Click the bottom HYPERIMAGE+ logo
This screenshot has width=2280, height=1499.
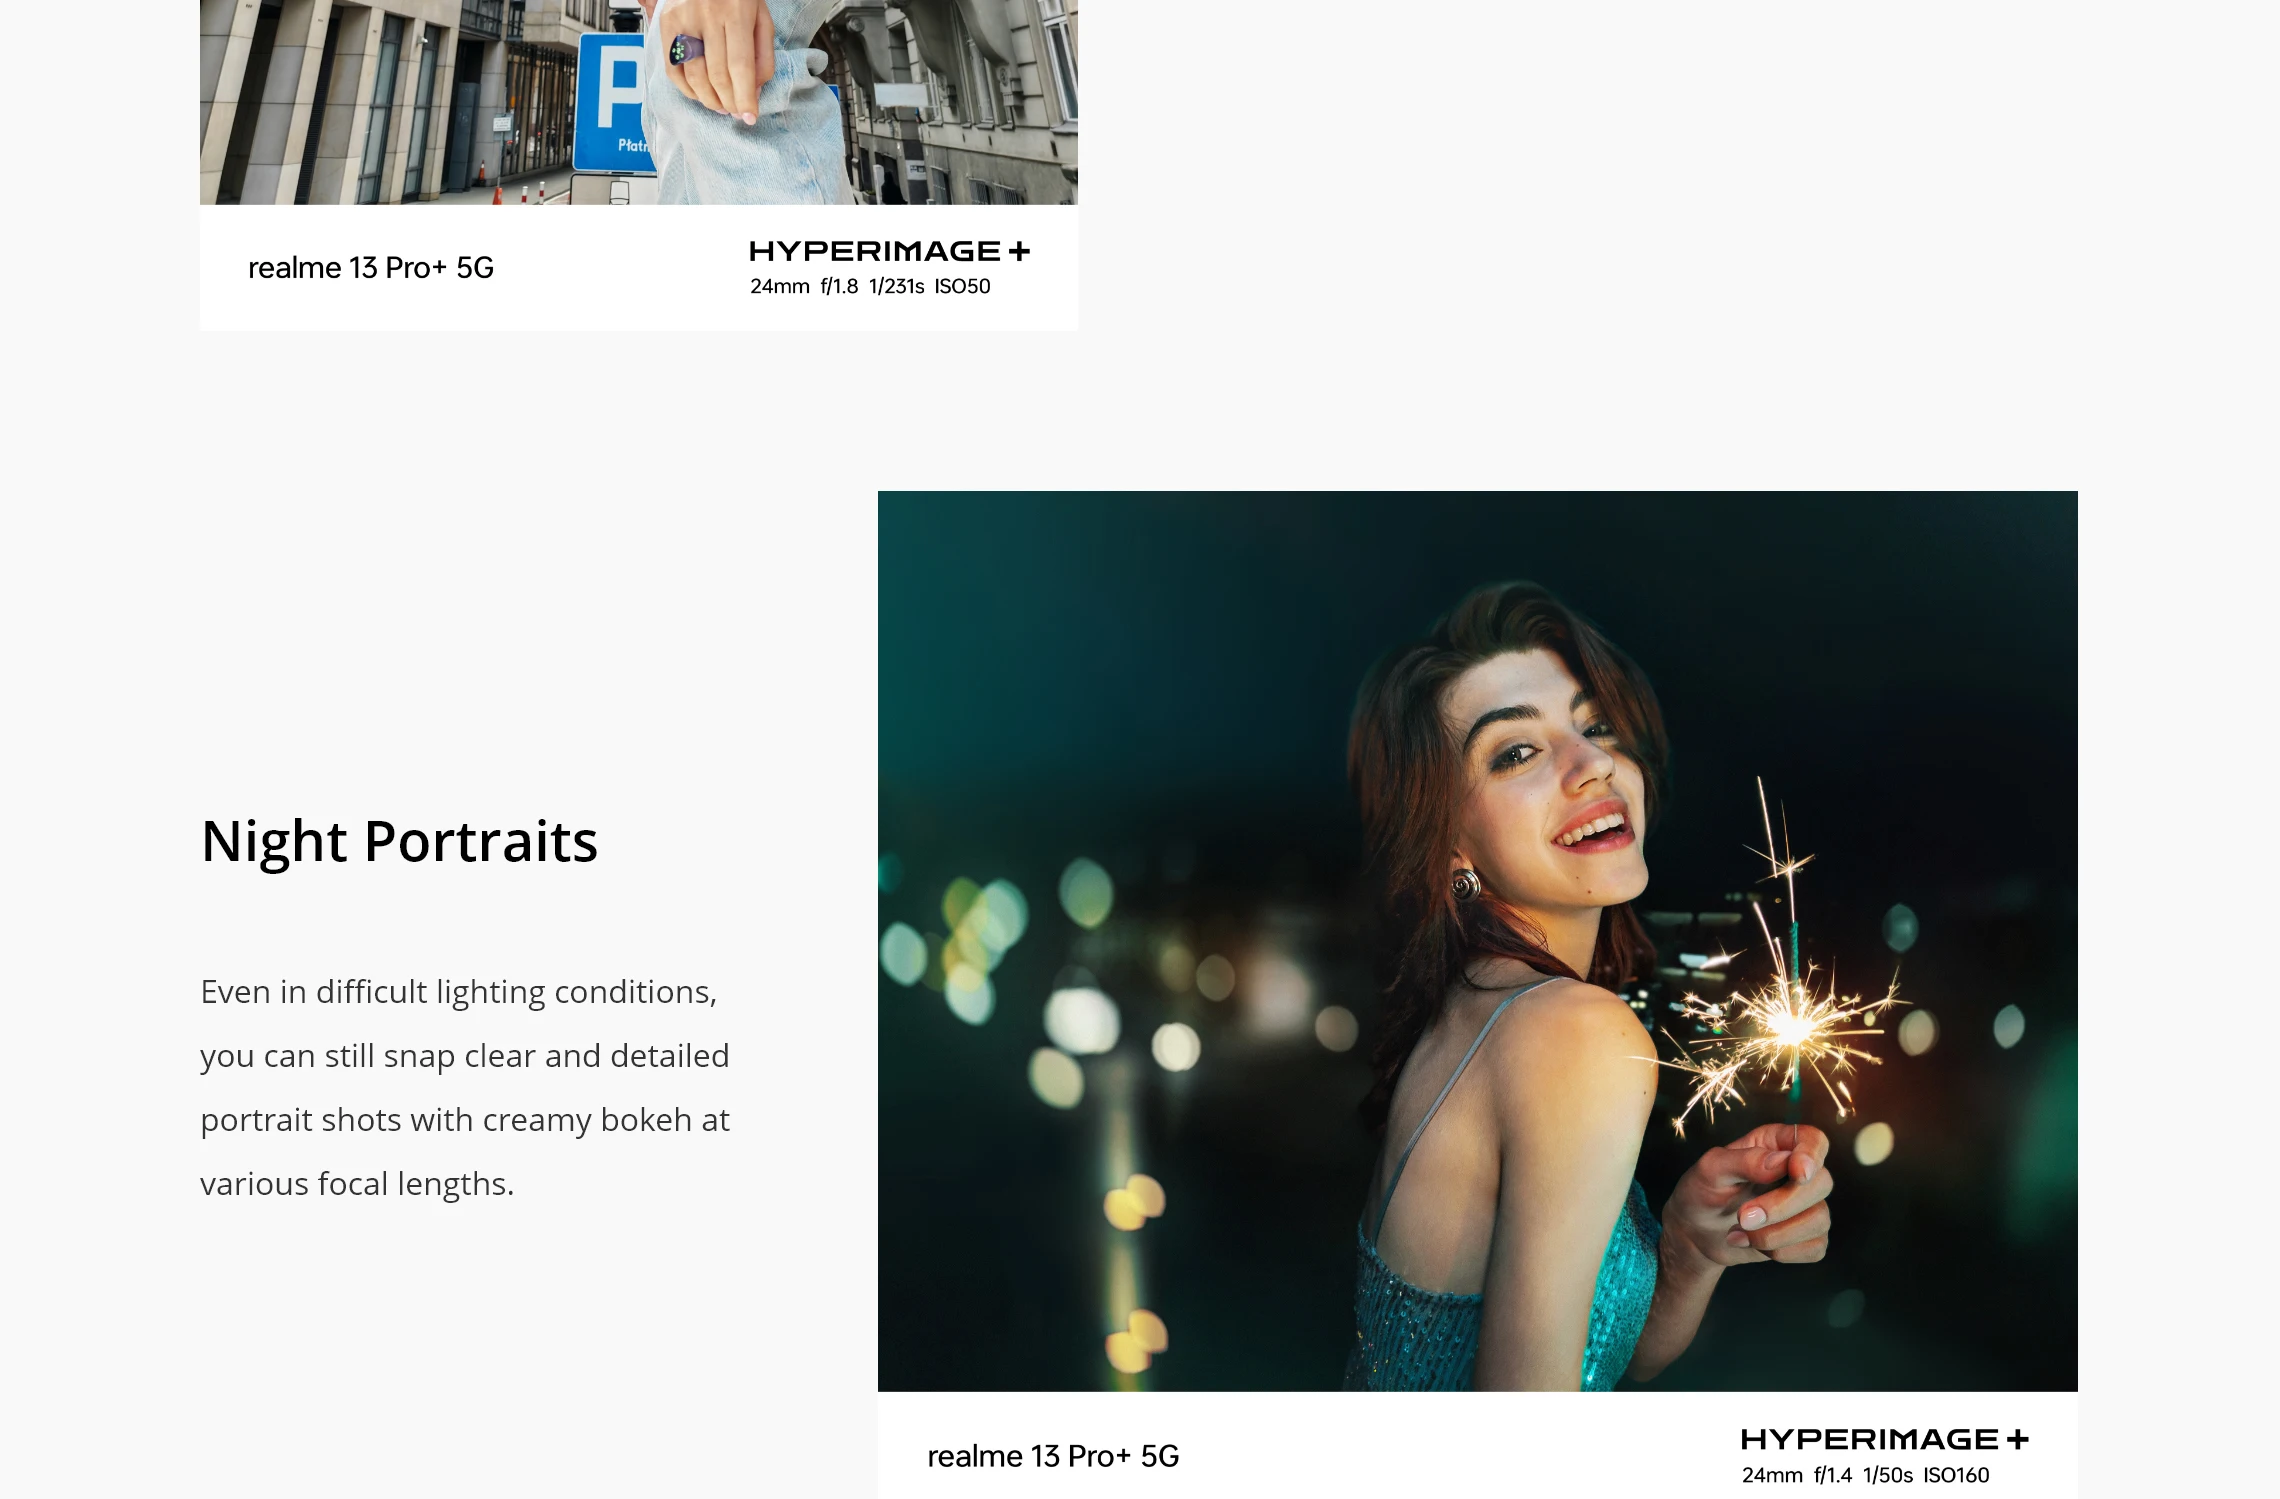[1884, 1439]
